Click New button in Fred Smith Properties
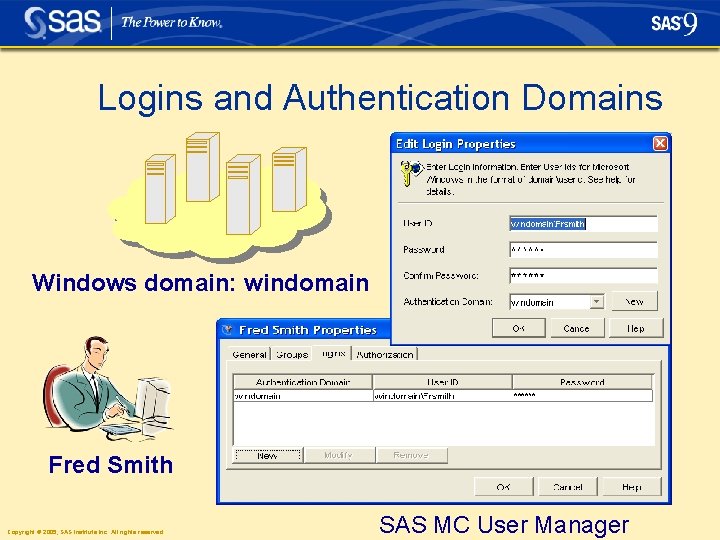 pyautogui.click(x=267, y=455)
